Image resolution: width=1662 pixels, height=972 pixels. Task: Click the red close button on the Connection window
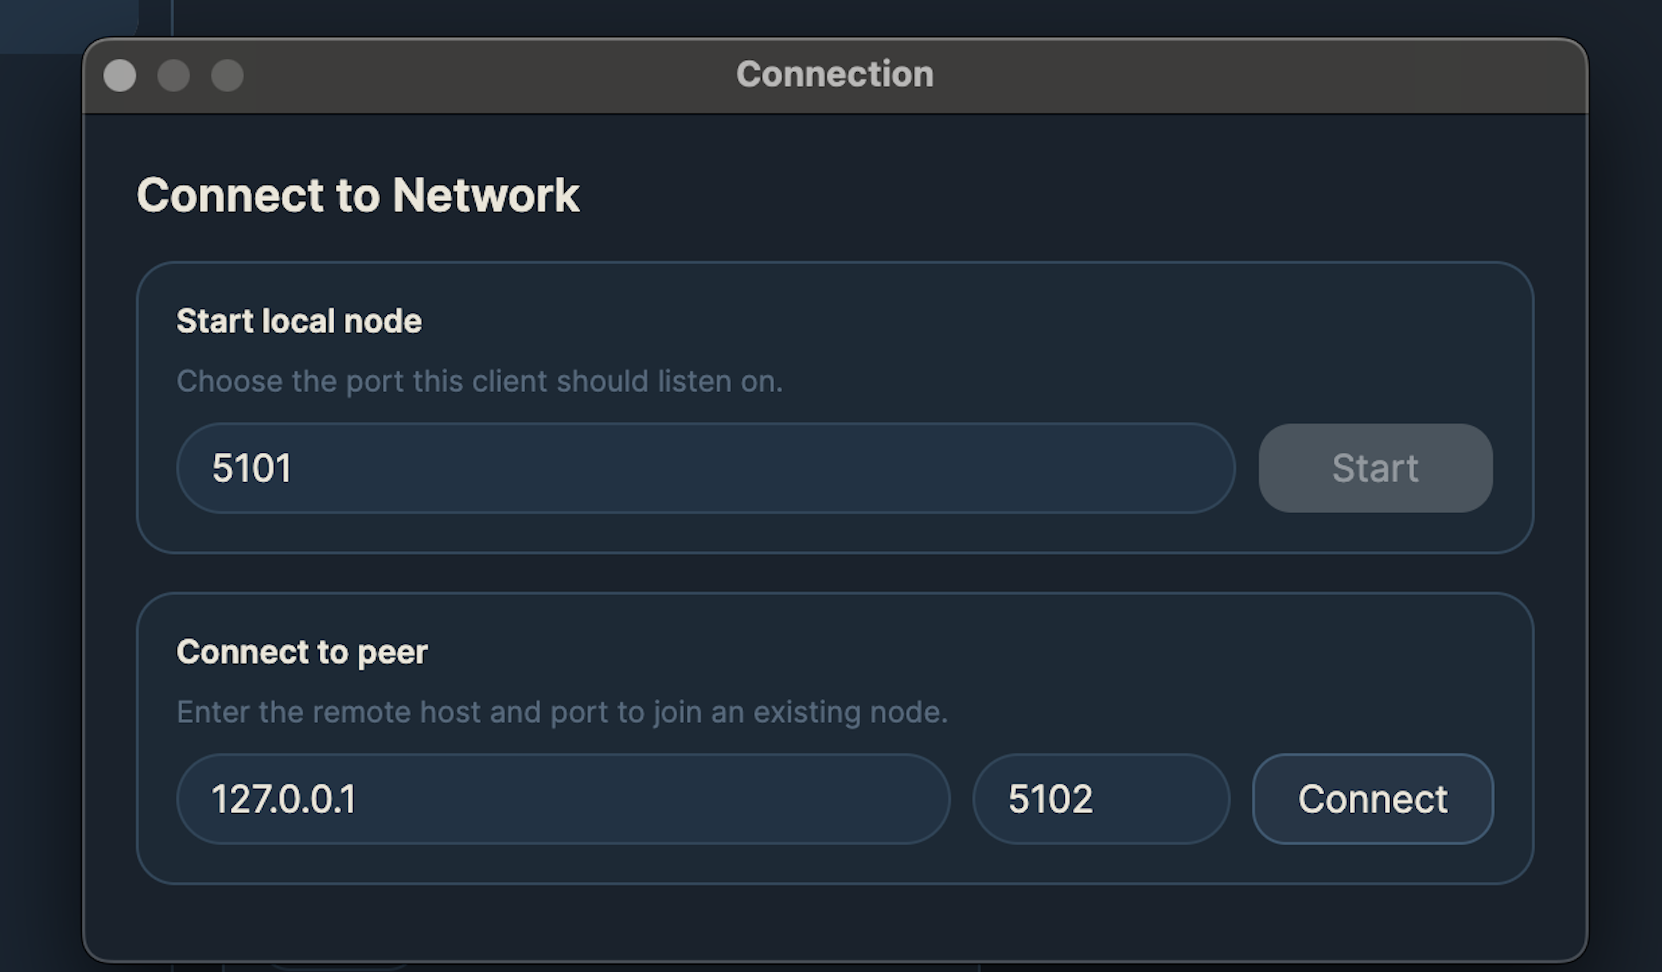click(x=119, y=75)
